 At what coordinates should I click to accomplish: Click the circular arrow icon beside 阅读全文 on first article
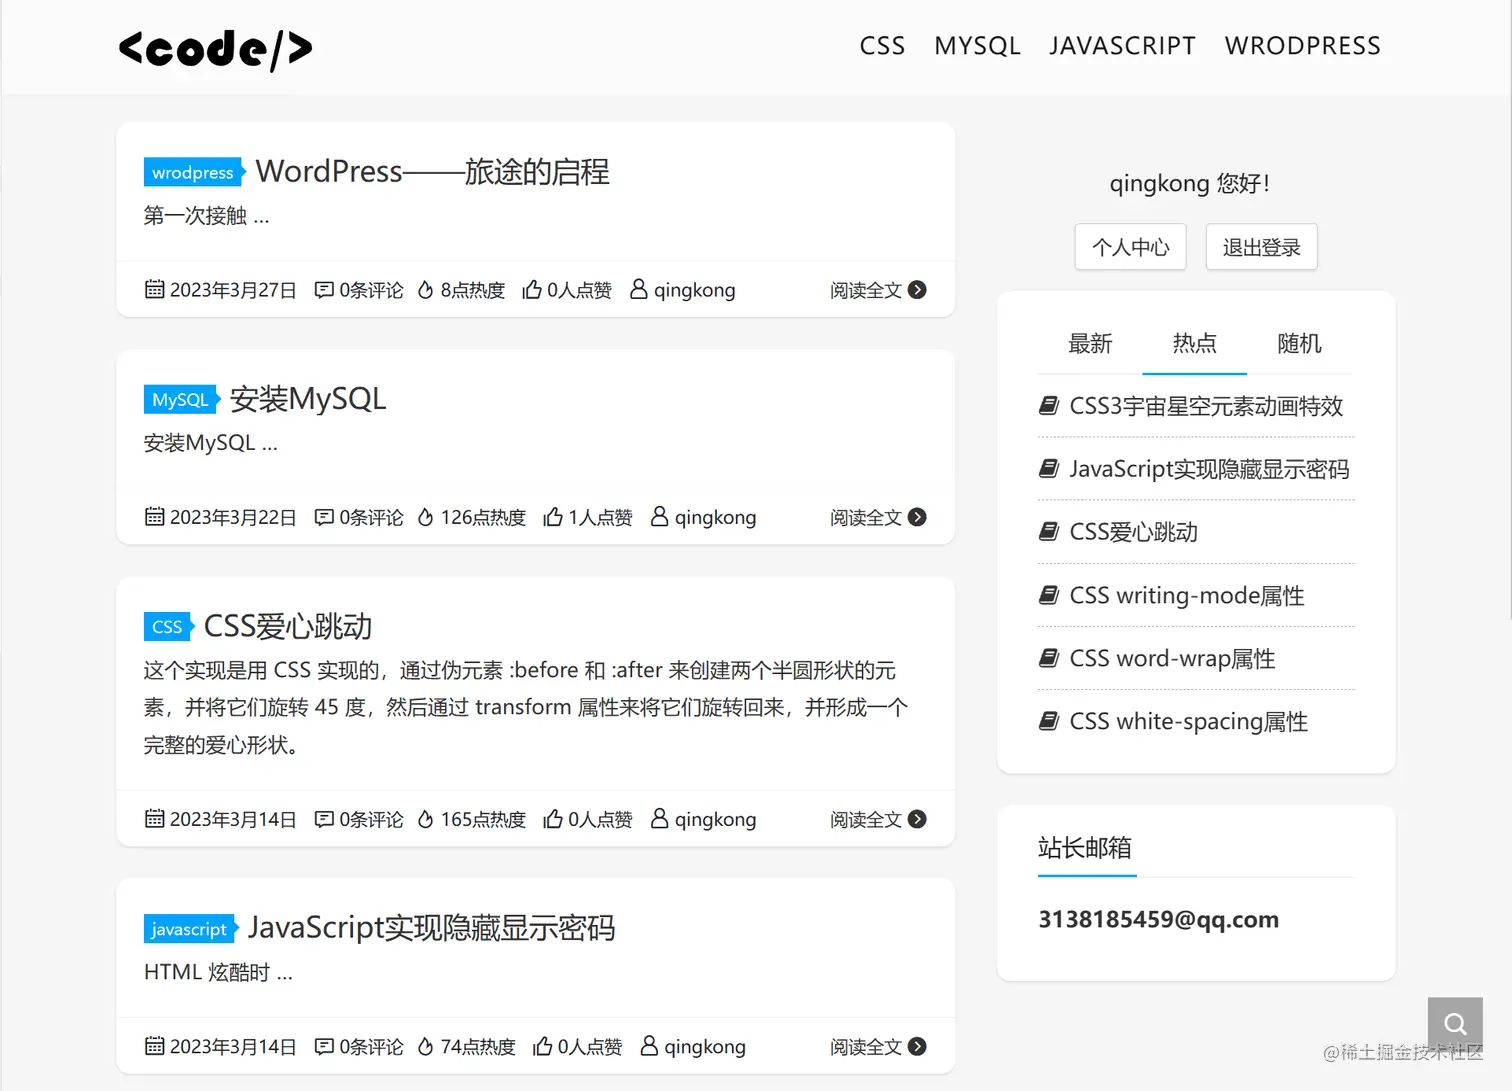point(917,289)
